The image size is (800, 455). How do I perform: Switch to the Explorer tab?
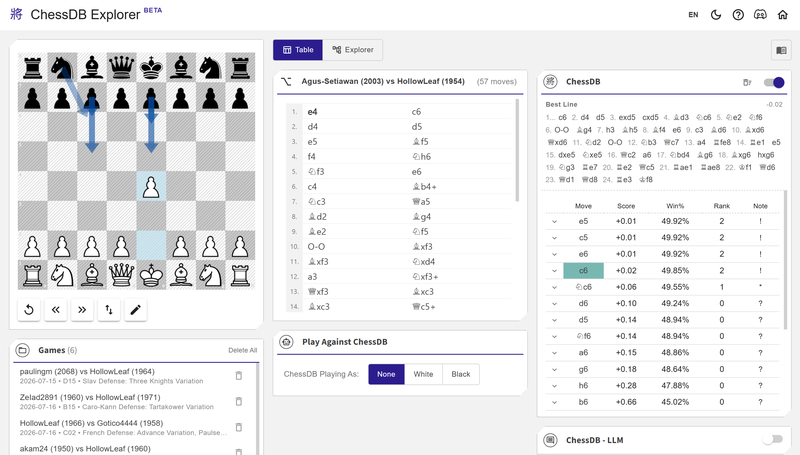pyautogui.click(x=353, y=50)
